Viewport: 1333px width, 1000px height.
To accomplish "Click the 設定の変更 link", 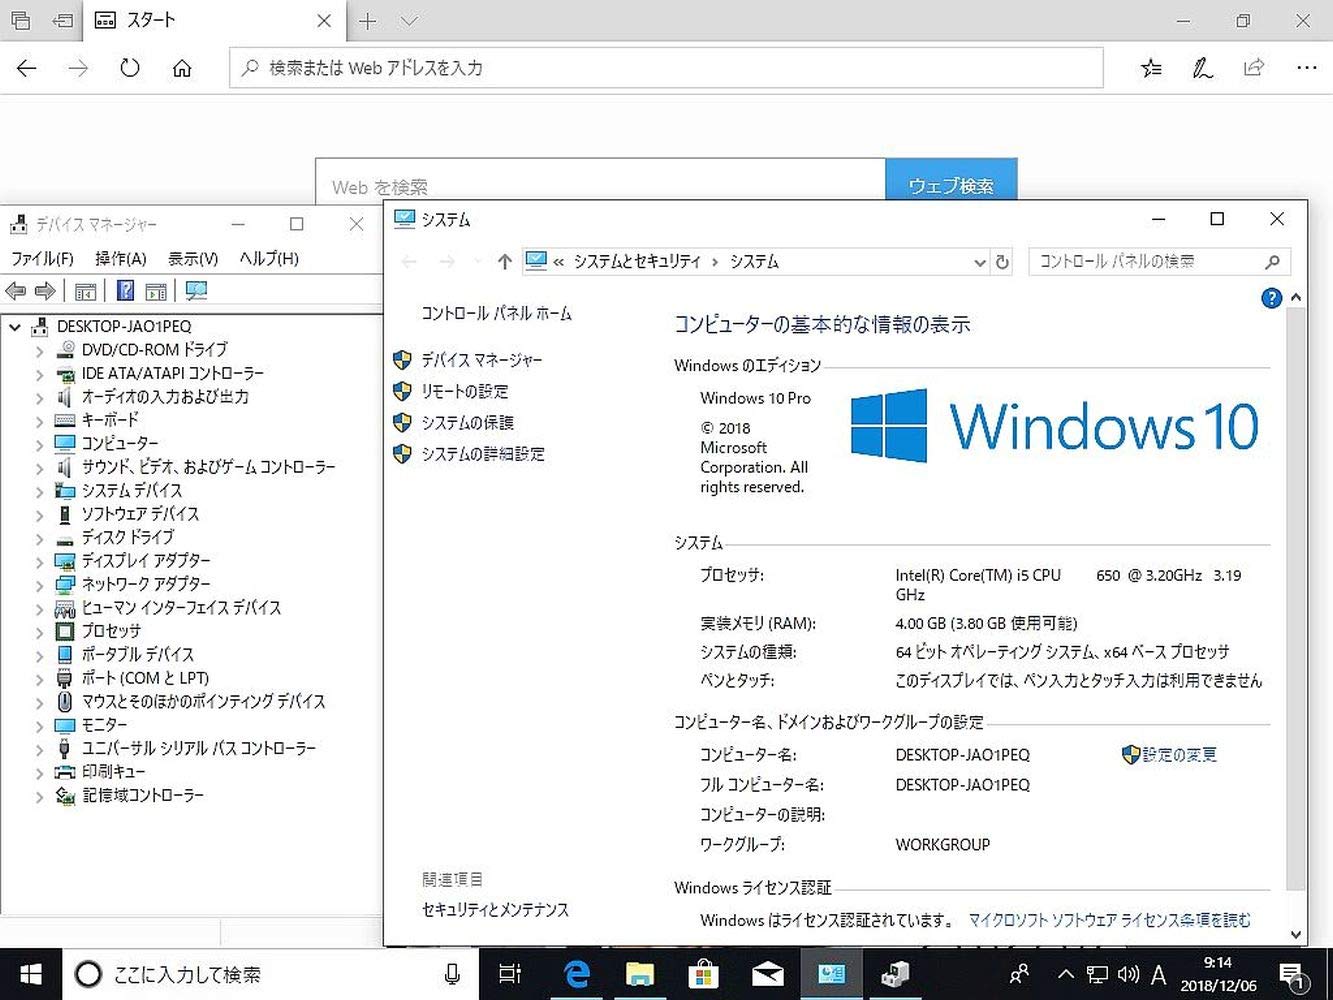I will point(1178,755).
